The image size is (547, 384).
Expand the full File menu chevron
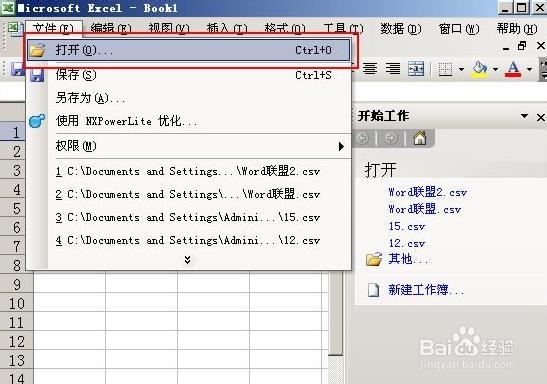click(188, 259)
